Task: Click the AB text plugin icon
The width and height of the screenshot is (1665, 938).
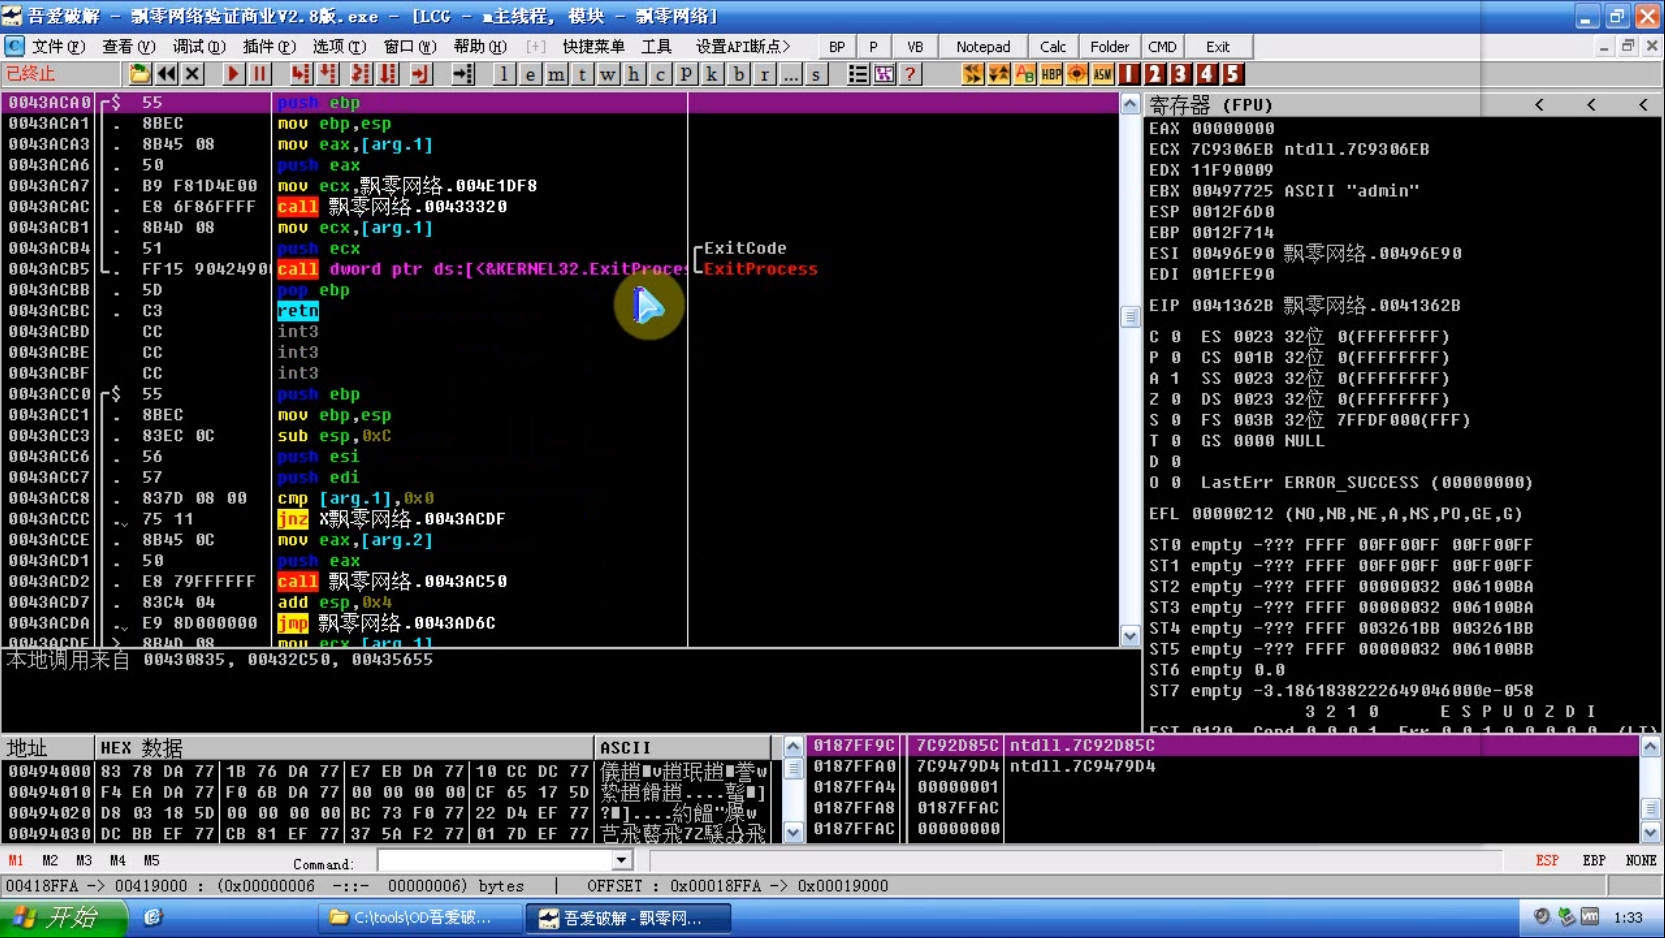Action: coord(1025,74)
